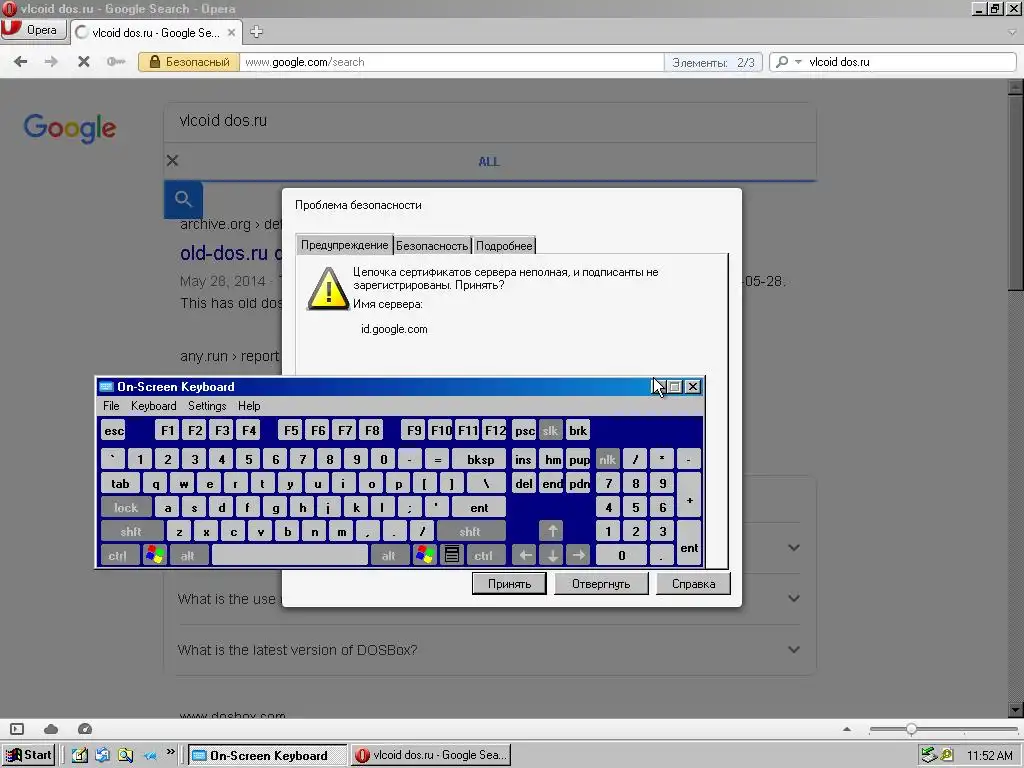Click the Opera Link cloud icon
The image size is (1024, 768).
(x=51, y=729)
